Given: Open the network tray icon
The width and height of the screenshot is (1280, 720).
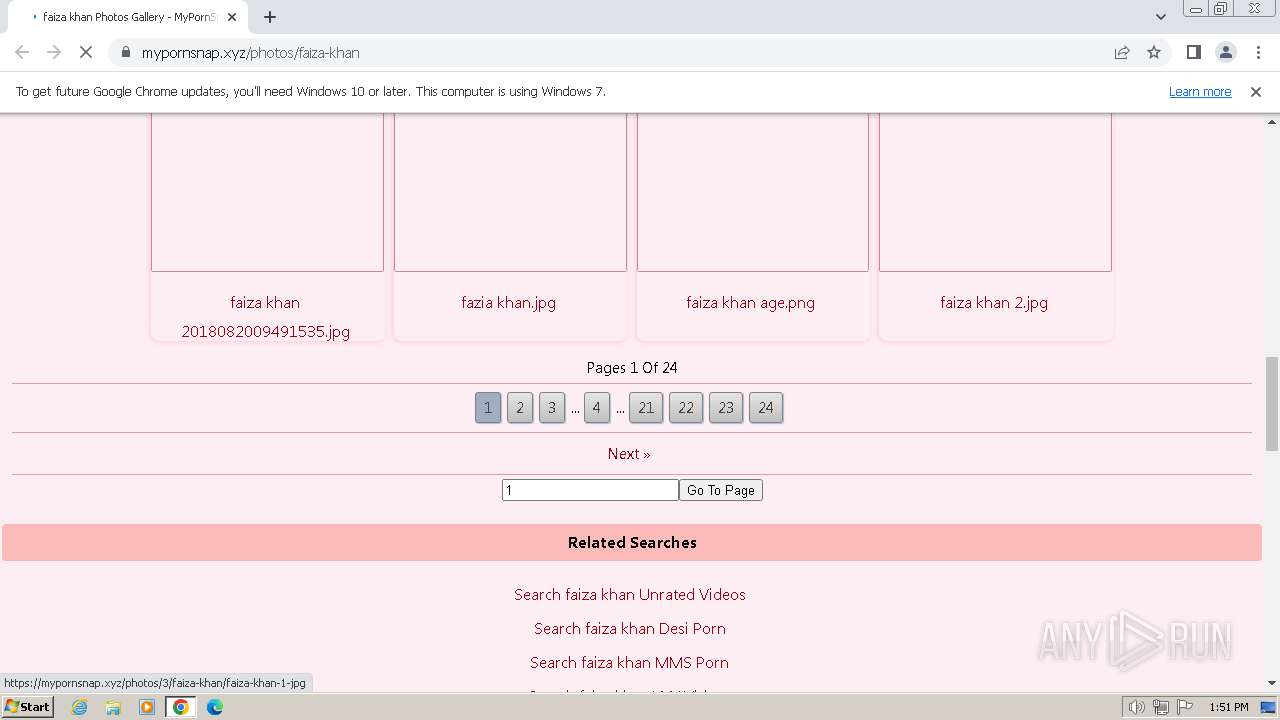Looking at the screenshot, I should point(1161,707).
